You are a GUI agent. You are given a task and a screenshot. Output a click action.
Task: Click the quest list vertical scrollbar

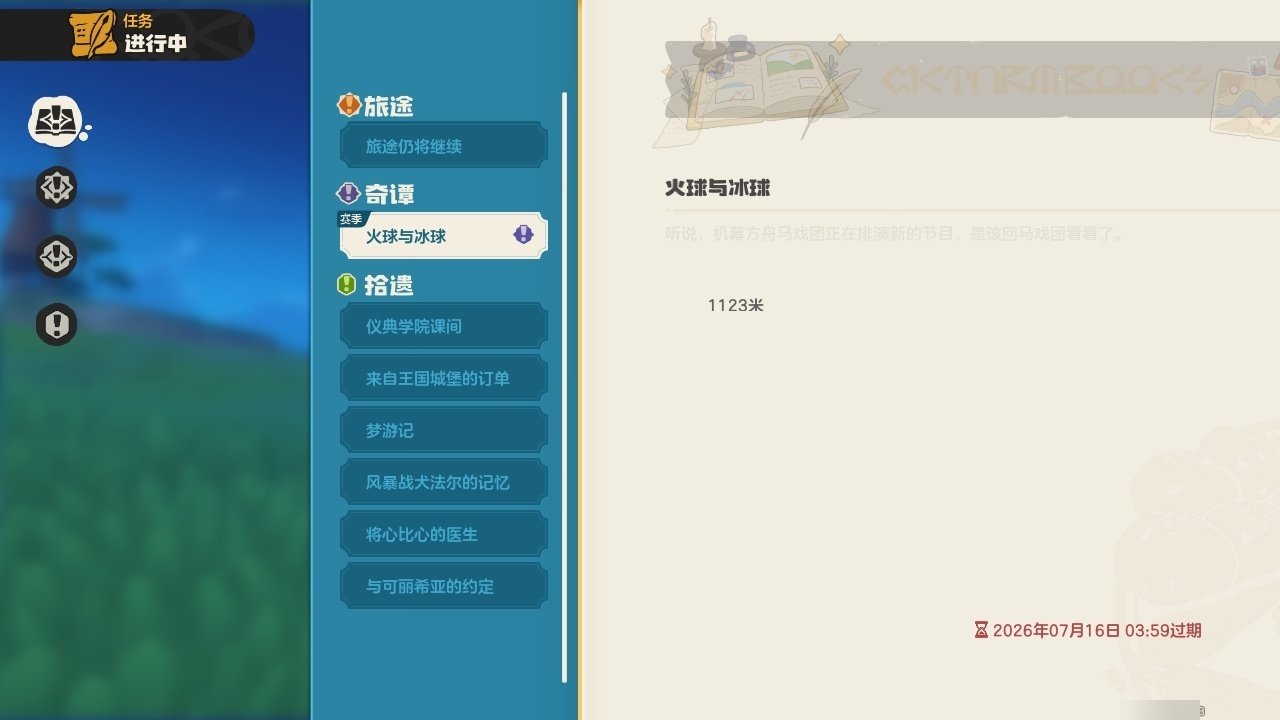point(565,387)
